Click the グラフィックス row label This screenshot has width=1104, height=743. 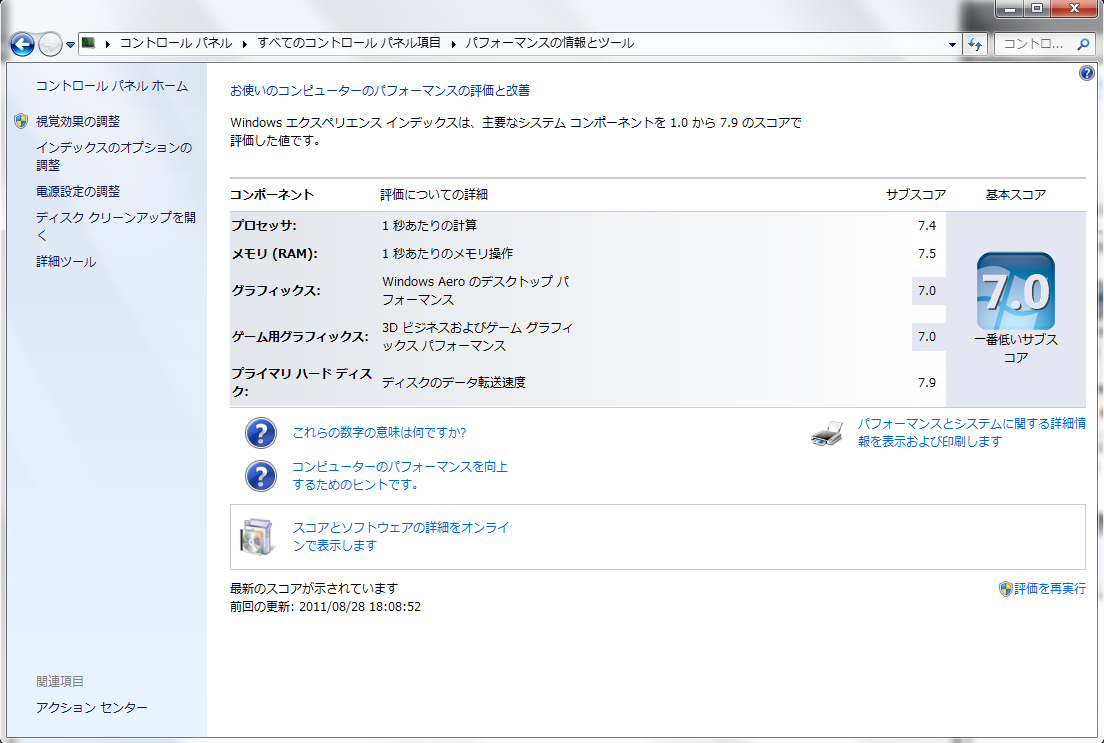(x=276, y=290)
